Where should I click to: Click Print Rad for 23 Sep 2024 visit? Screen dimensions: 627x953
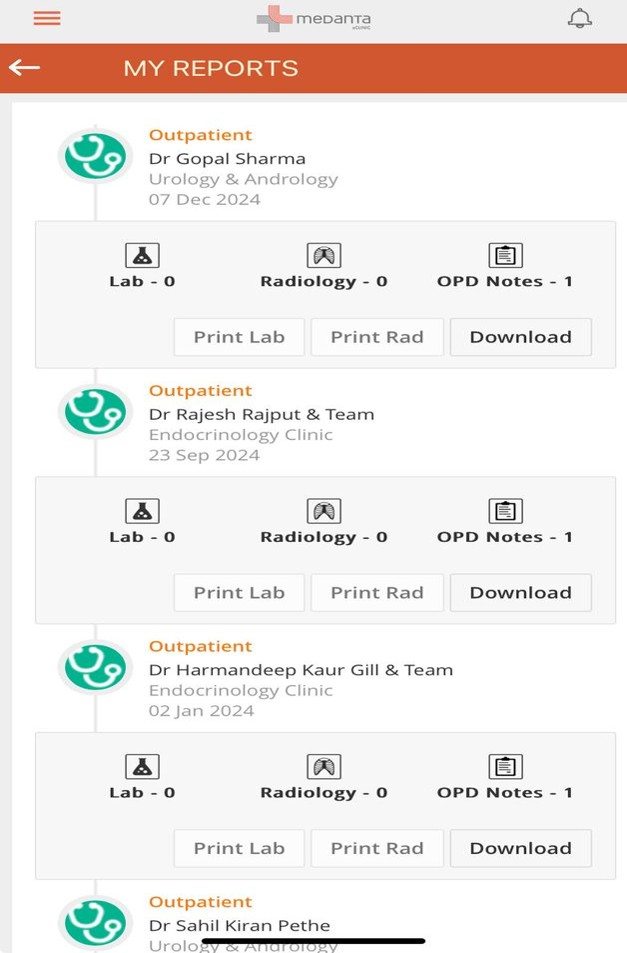pos(377,593)
